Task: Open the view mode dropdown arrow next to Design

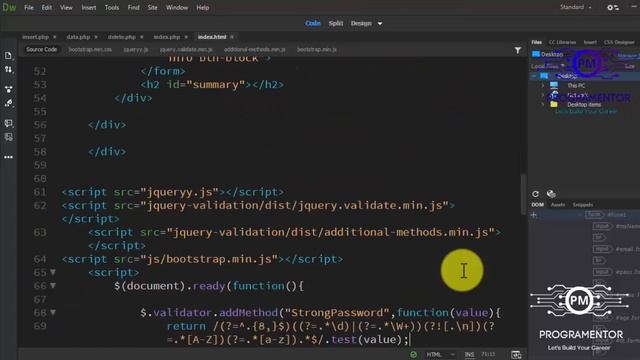Action: pos(380,24)
